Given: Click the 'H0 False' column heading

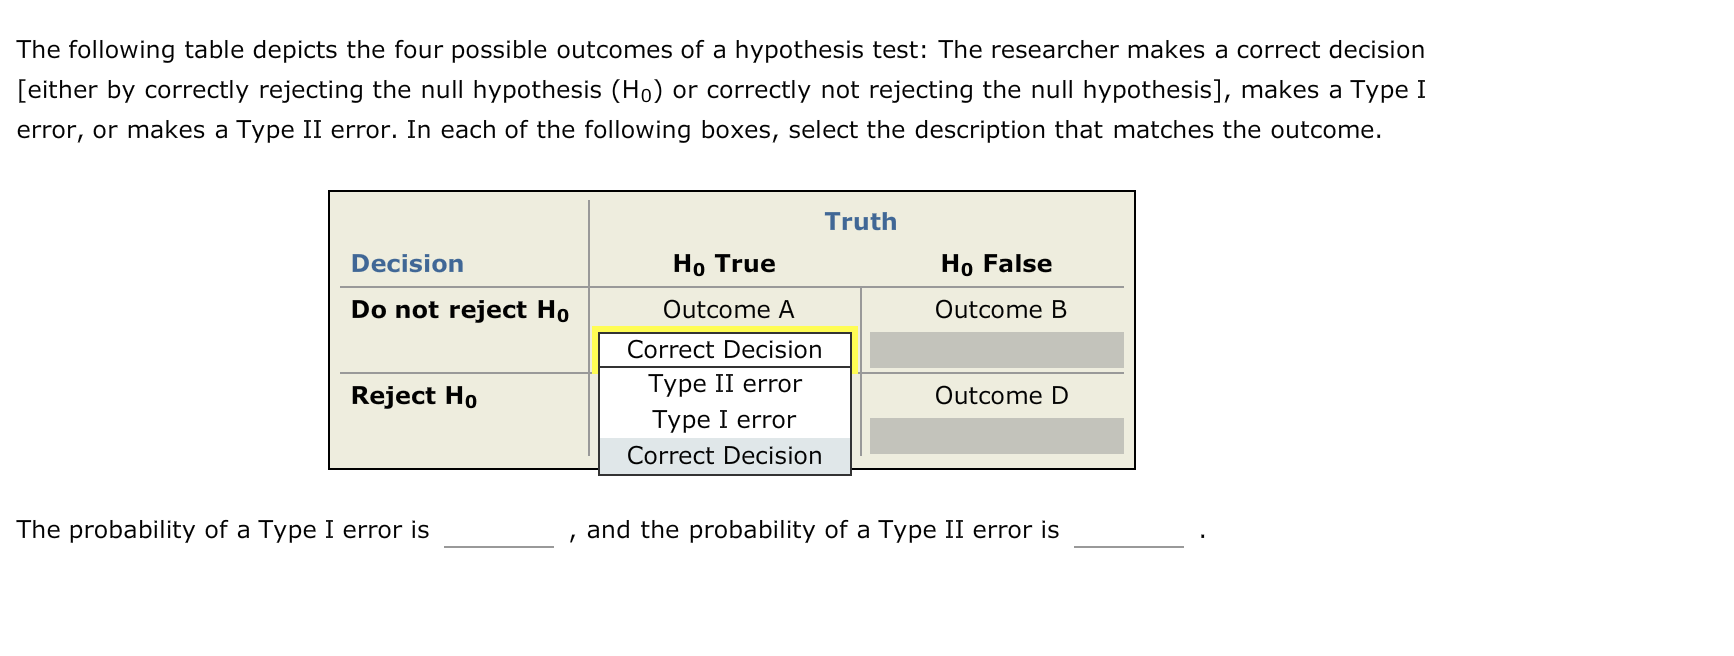Looking at the screenshot, I should coord(995,263).
